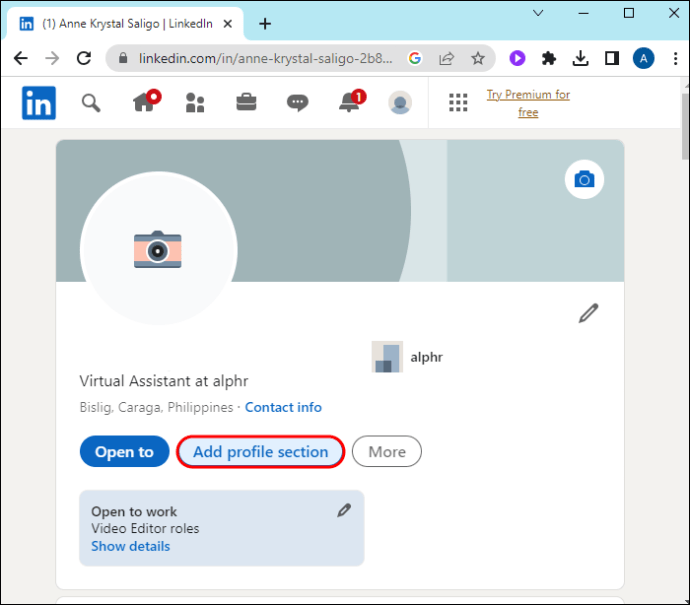Screen dimensions: 690x605
Task: Click the Google icon in address bar
Action: pos(415,58)
